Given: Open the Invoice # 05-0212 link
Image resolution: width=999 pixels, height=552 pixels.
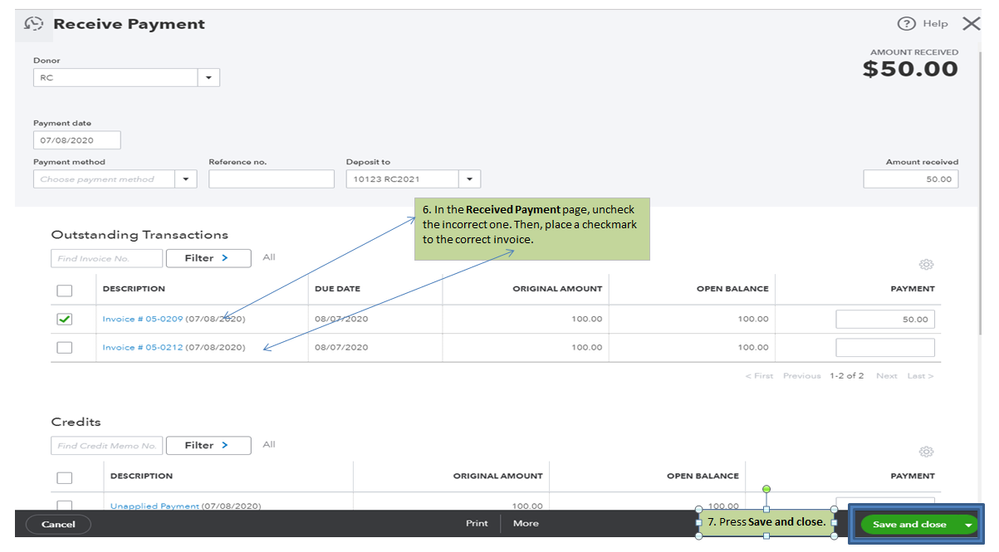Looking at the screenshot, I should (142, 347).
